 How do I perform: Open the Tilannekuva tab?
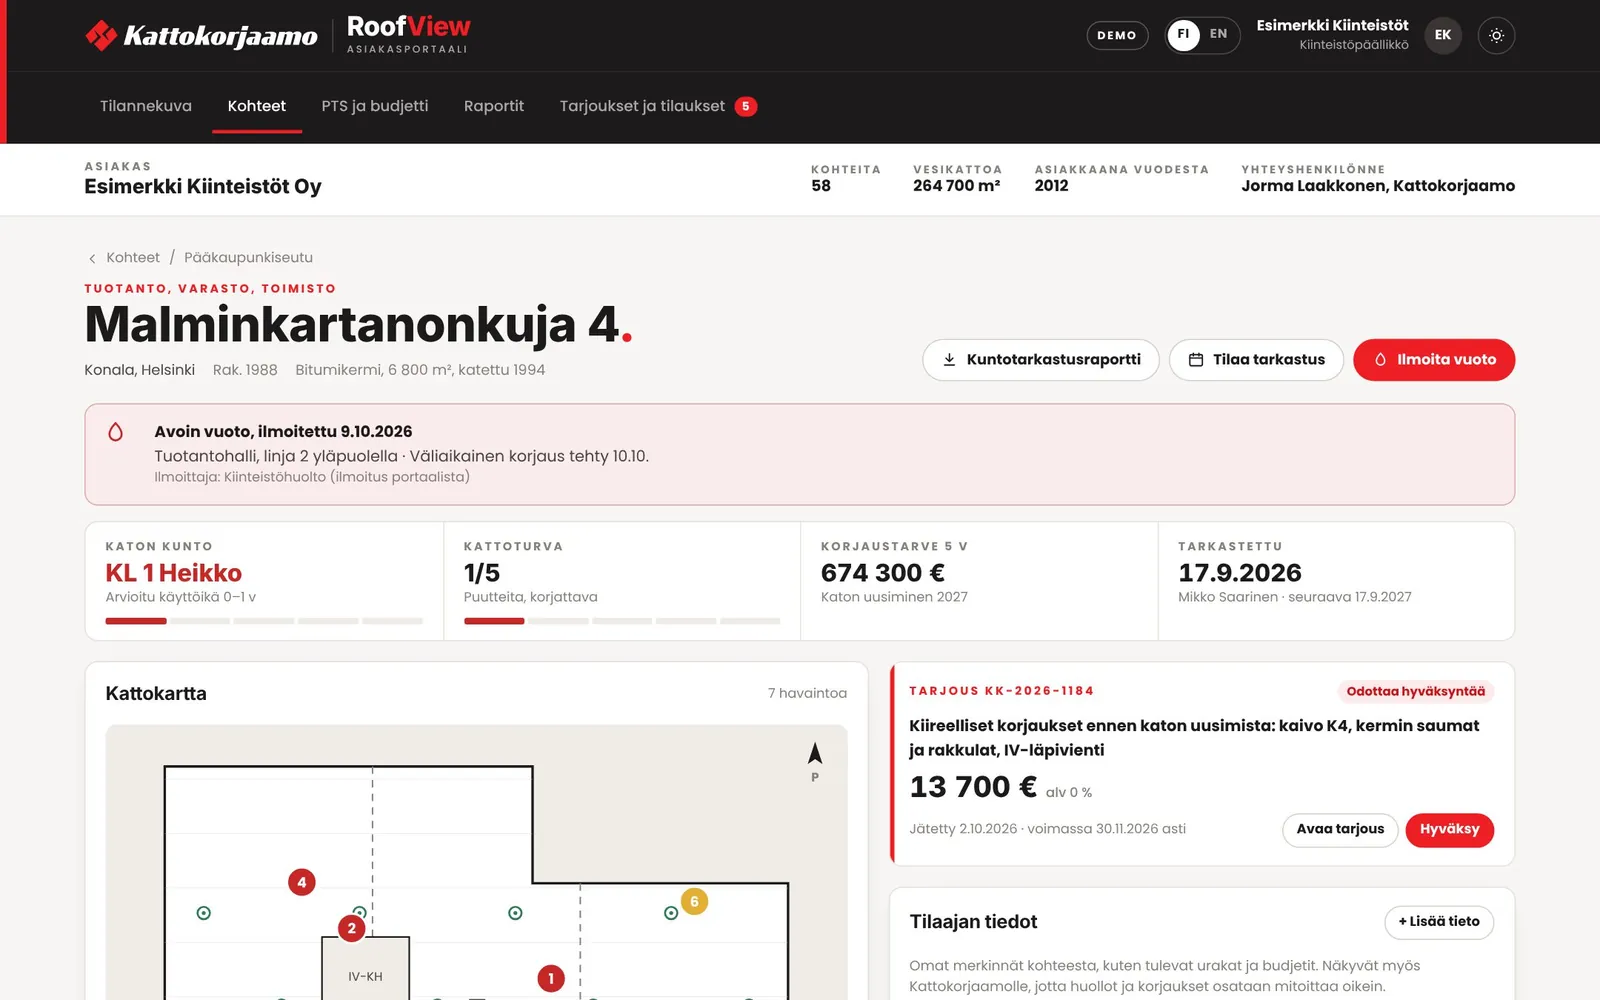click(146, 106)
